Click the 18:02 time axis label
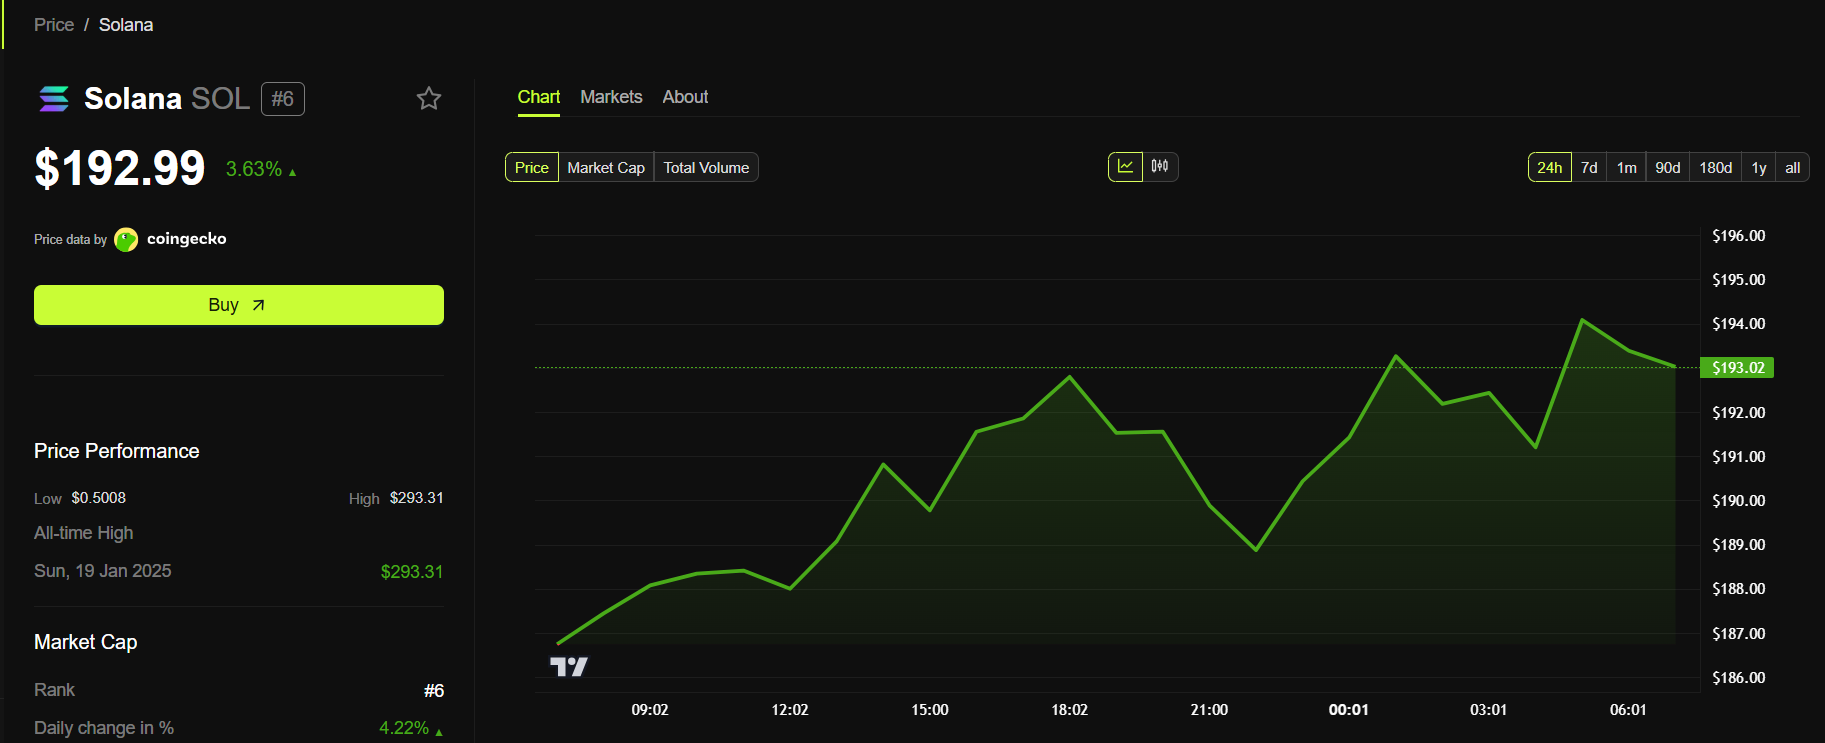Image resolution: width=1825 pixels, height=743 pixels. pyautogui.click(x=1070, y=710)
